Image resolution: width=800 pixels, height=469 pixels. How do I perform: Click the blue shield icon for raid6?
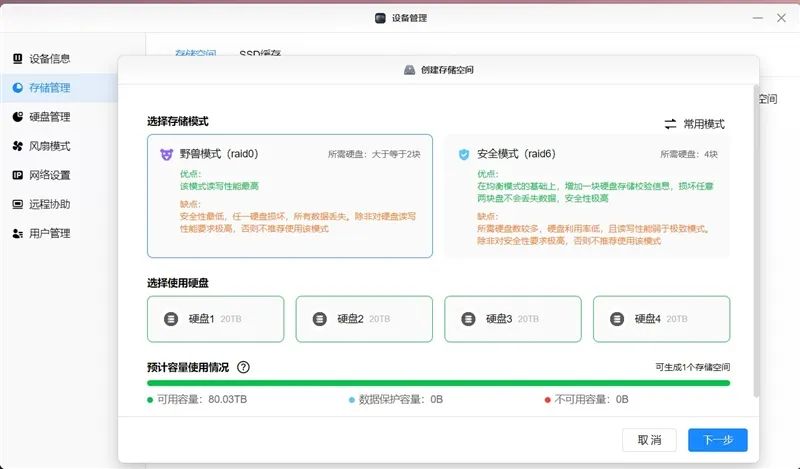click(464, 154)
